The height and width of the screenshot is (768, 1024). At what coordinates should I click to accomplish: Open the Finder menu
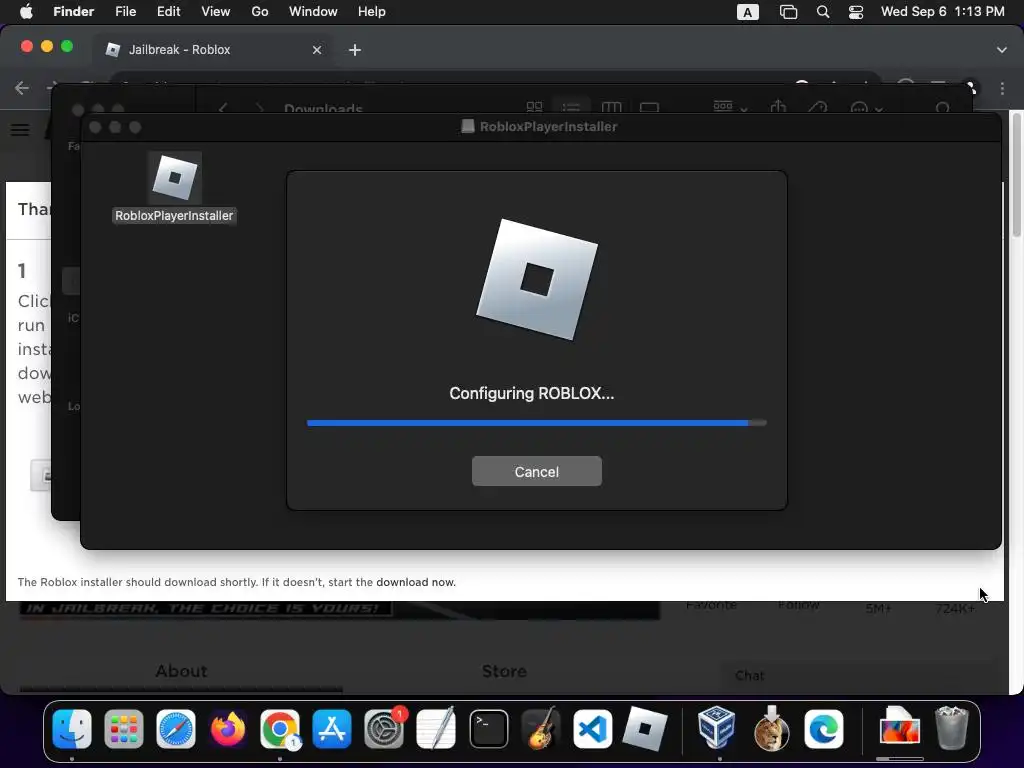coord(73,12)
